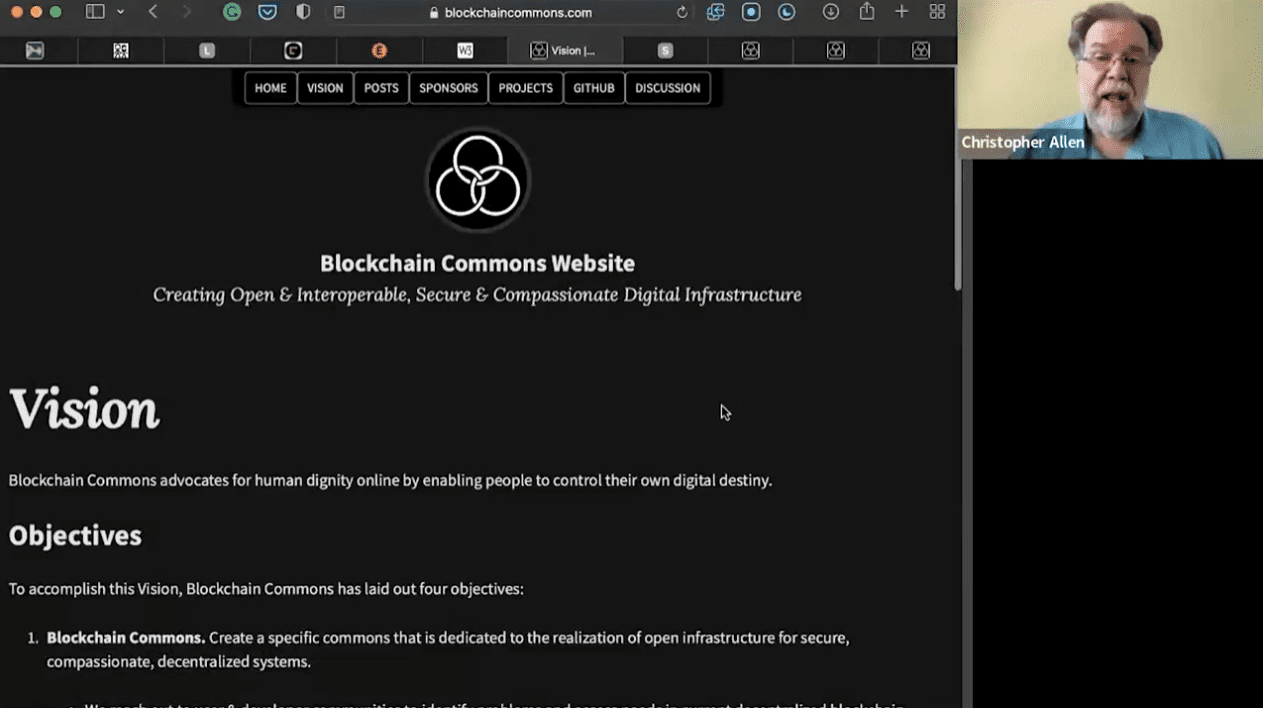The width and height of the screenshot is (1263, 708).
Task: Open the sidebar options dropdown chevron
Action: coord(121,12)
